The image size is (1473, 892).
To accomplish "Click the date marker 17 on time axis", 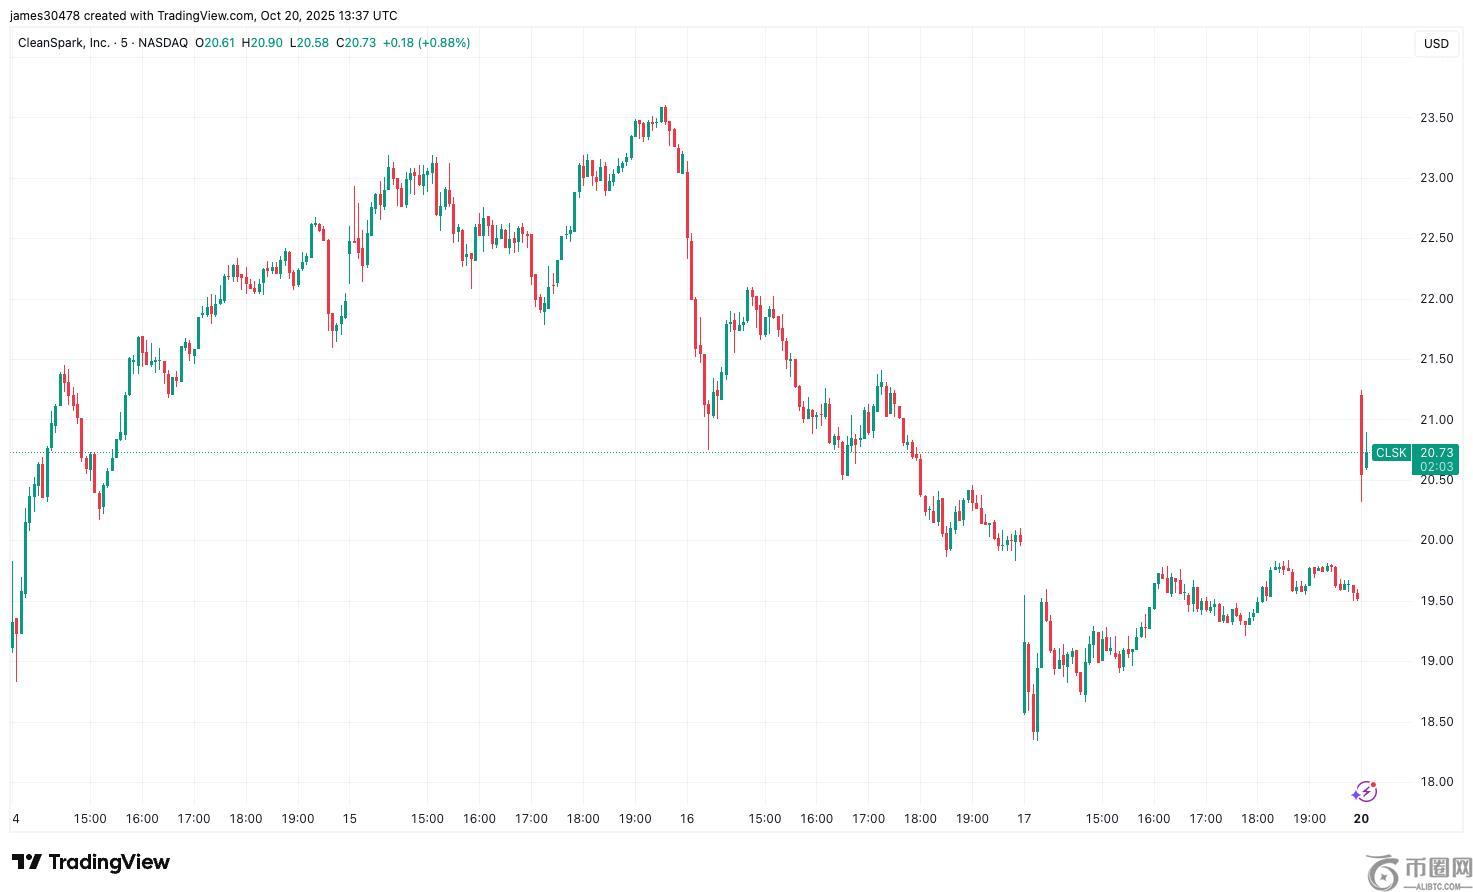I will pyautogui.click(x=1024, y=818).
